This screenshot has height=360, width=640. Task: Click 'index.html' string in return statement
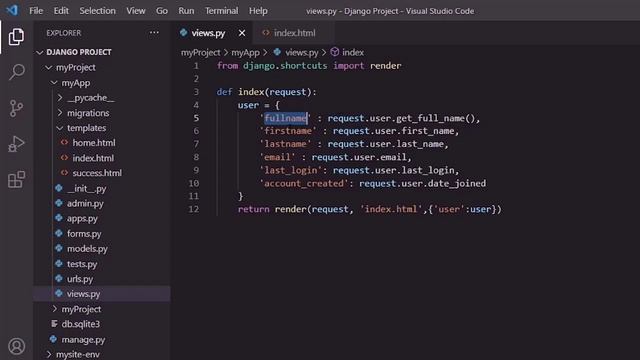[x=391, y=209]
